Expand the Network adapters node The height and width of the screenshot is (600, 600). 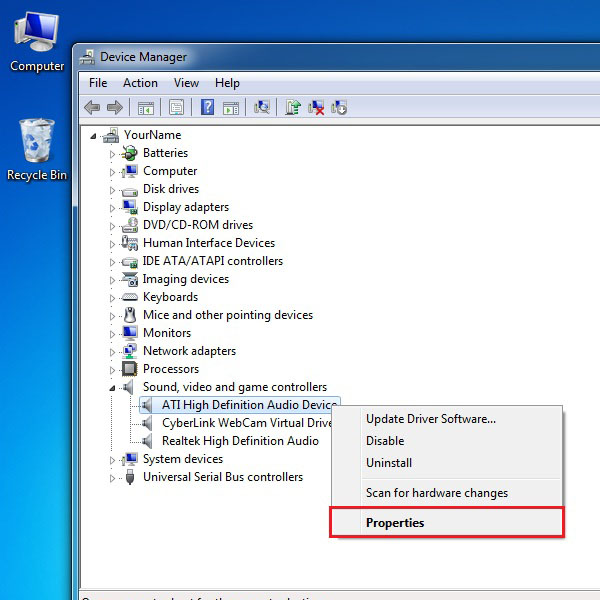[112, 352]
